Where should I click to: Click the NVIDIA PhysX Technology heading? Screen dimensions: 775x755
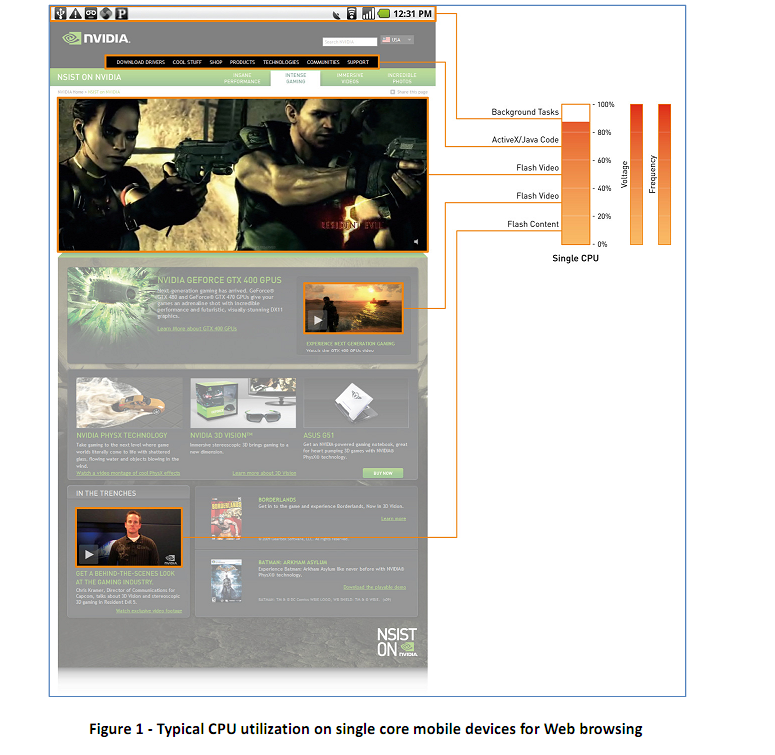pos(122,435)
